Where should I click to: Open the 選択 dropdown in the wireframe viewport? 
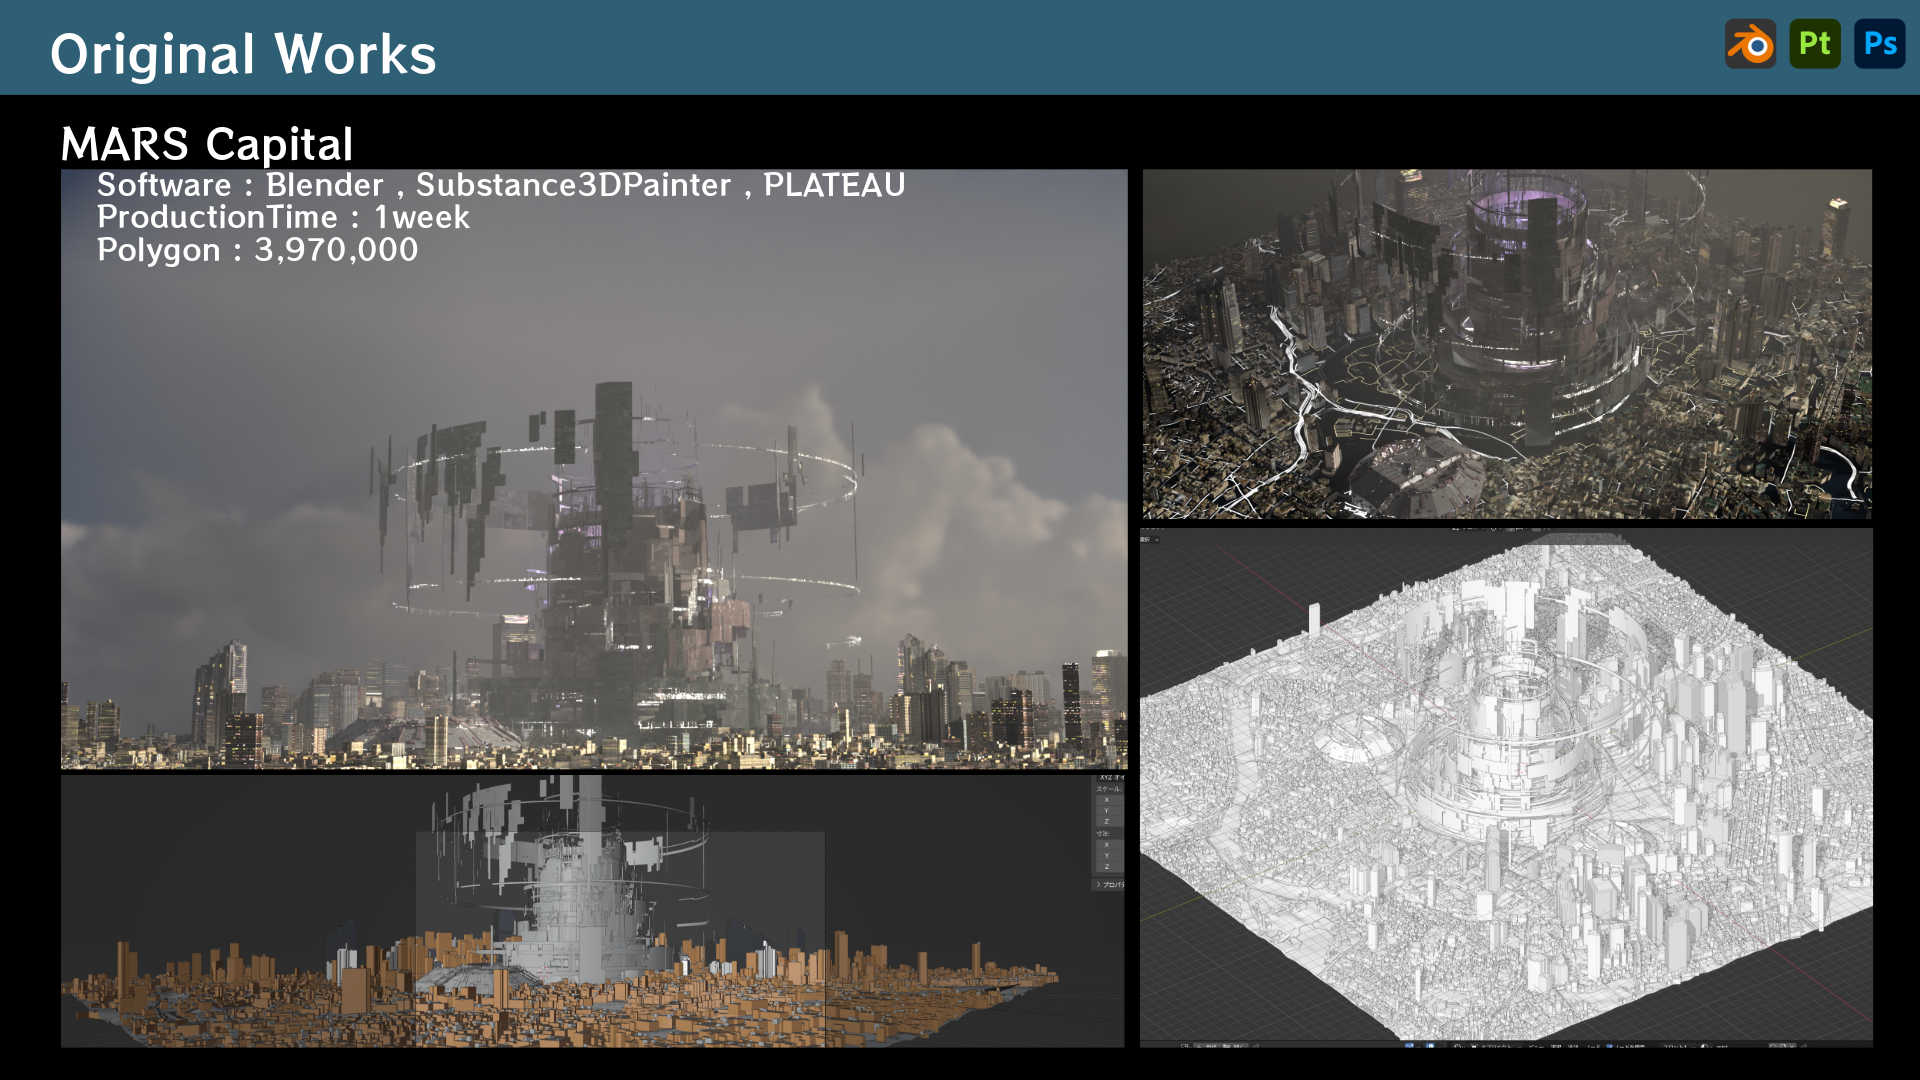[1149, 540]
